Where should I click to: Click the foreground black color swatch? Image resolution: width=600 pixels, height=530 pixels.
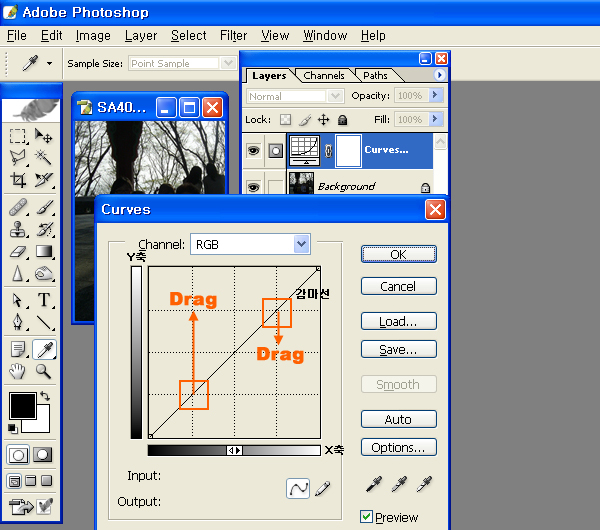tap(22, 405)
